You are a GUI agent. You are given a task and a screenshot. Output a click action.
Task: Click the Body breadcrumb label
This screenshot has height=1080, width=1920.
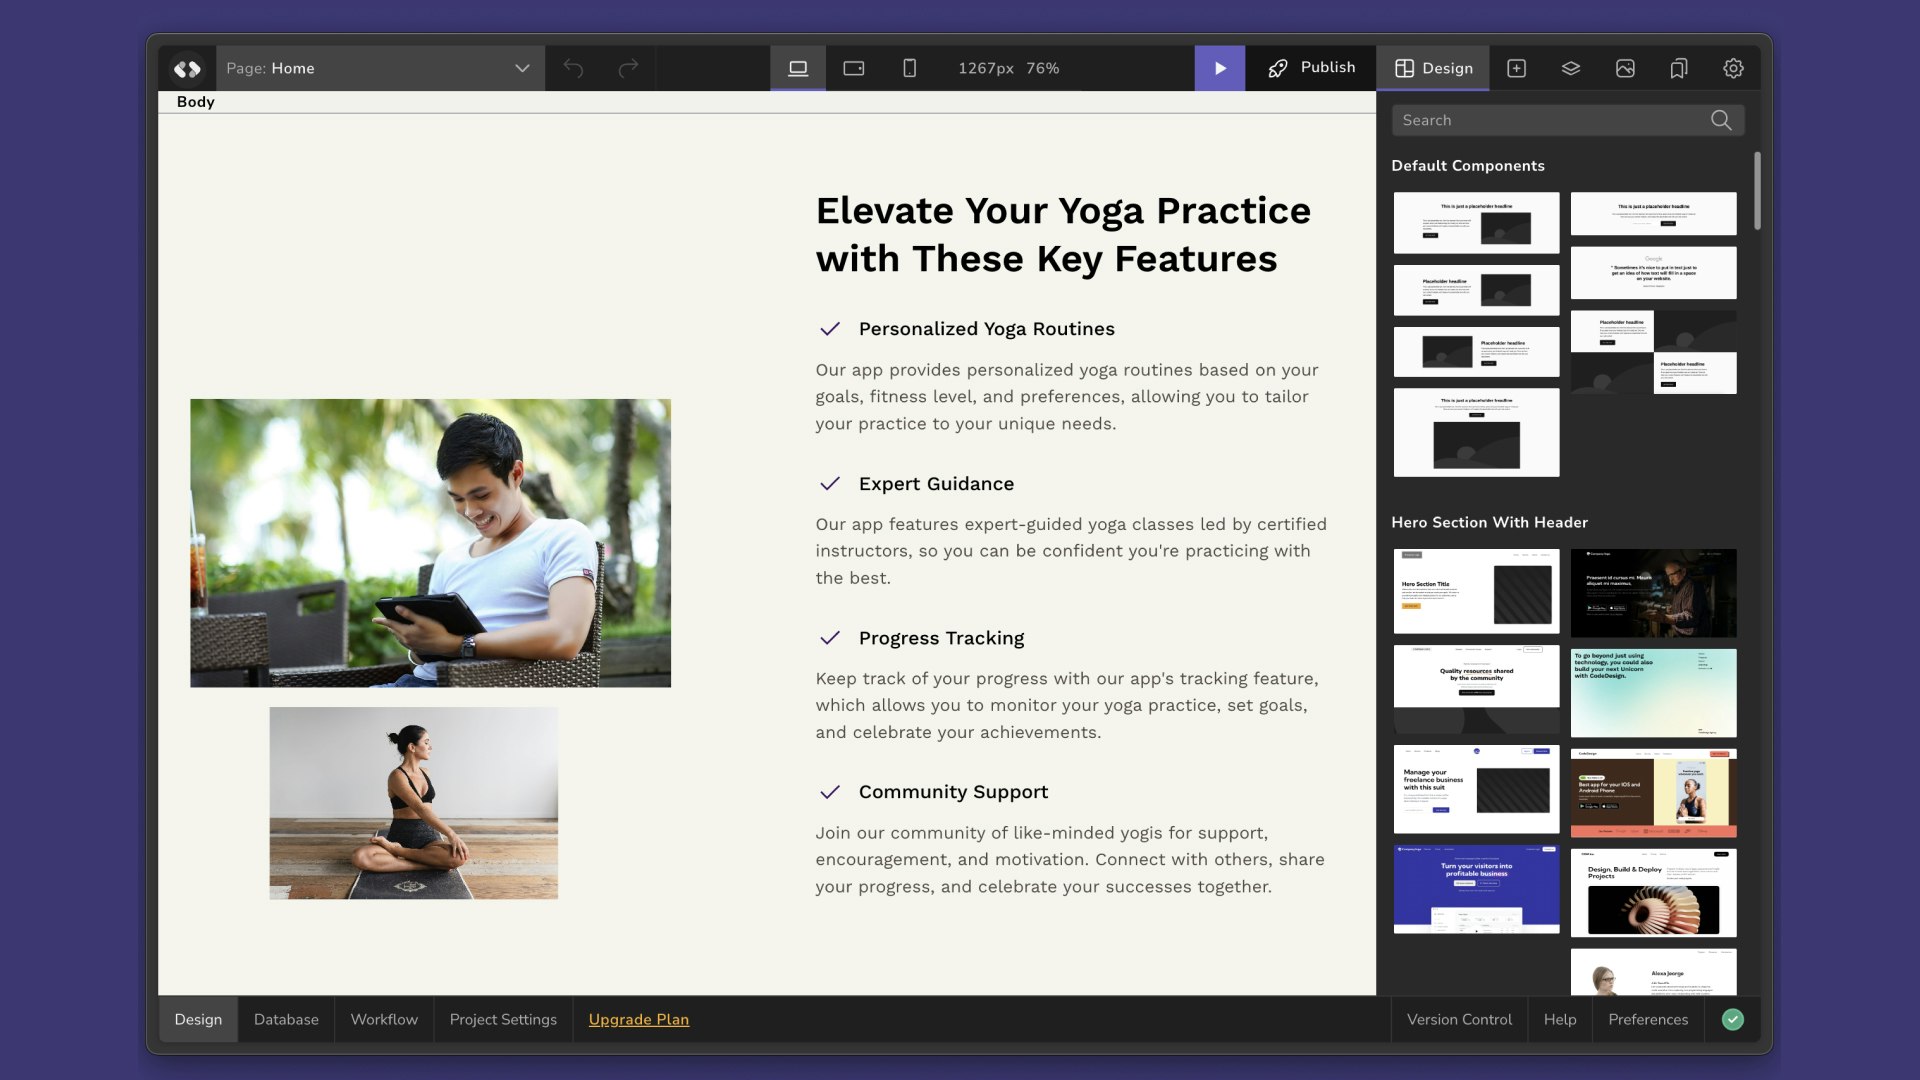[196, 102]
